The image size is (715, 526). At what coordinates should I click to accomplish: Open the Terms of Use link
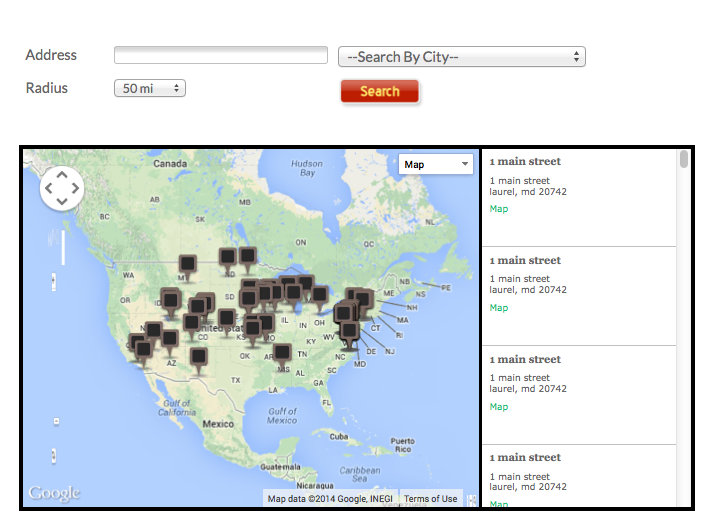click(x=430, y=498)
